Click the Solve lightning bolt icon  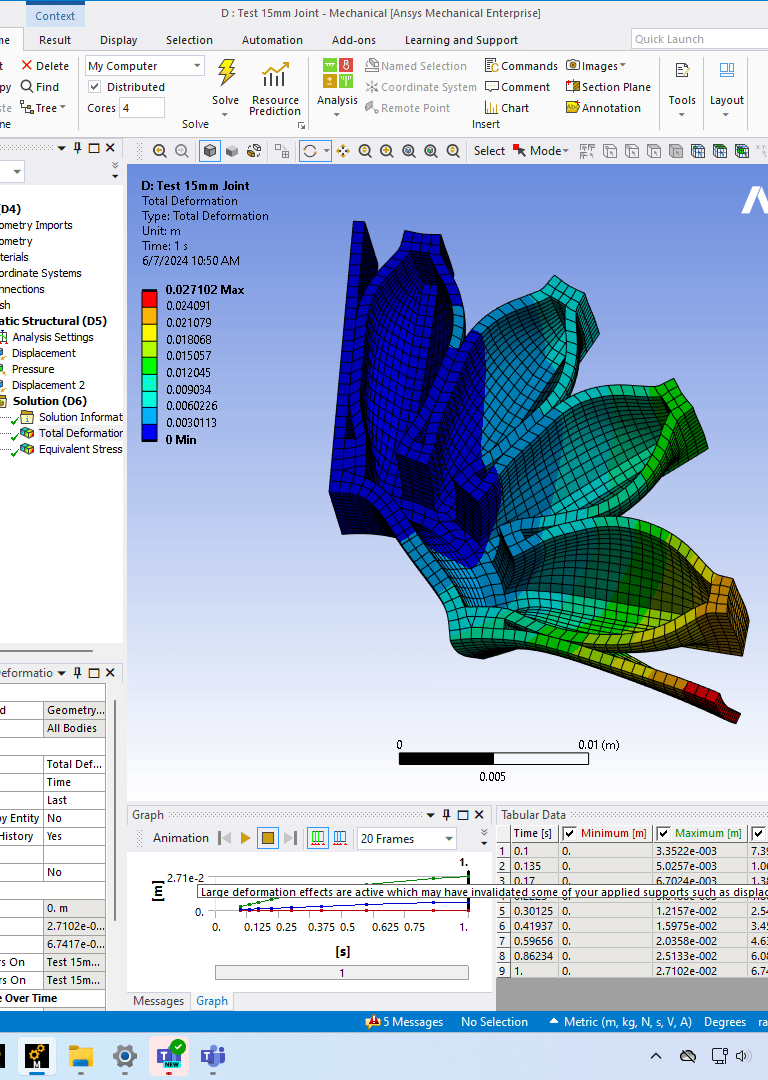coord(226,72)
